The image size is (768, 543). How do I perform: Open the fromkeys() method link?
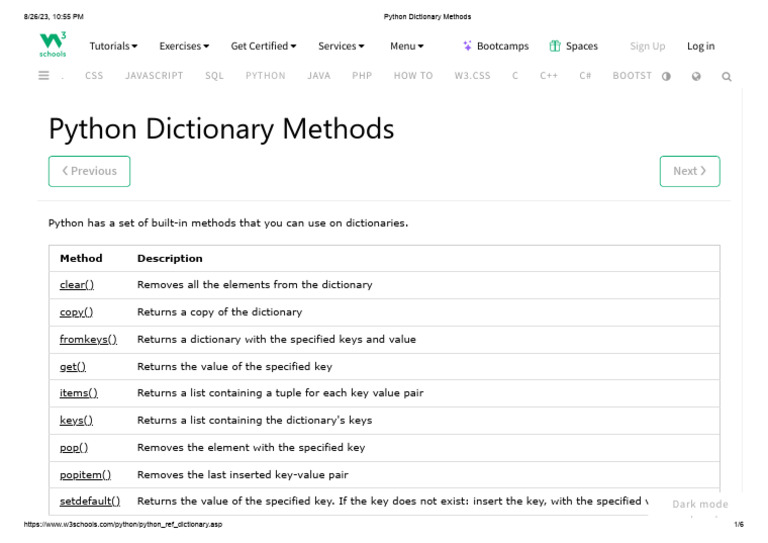click(x=88, y=339)
